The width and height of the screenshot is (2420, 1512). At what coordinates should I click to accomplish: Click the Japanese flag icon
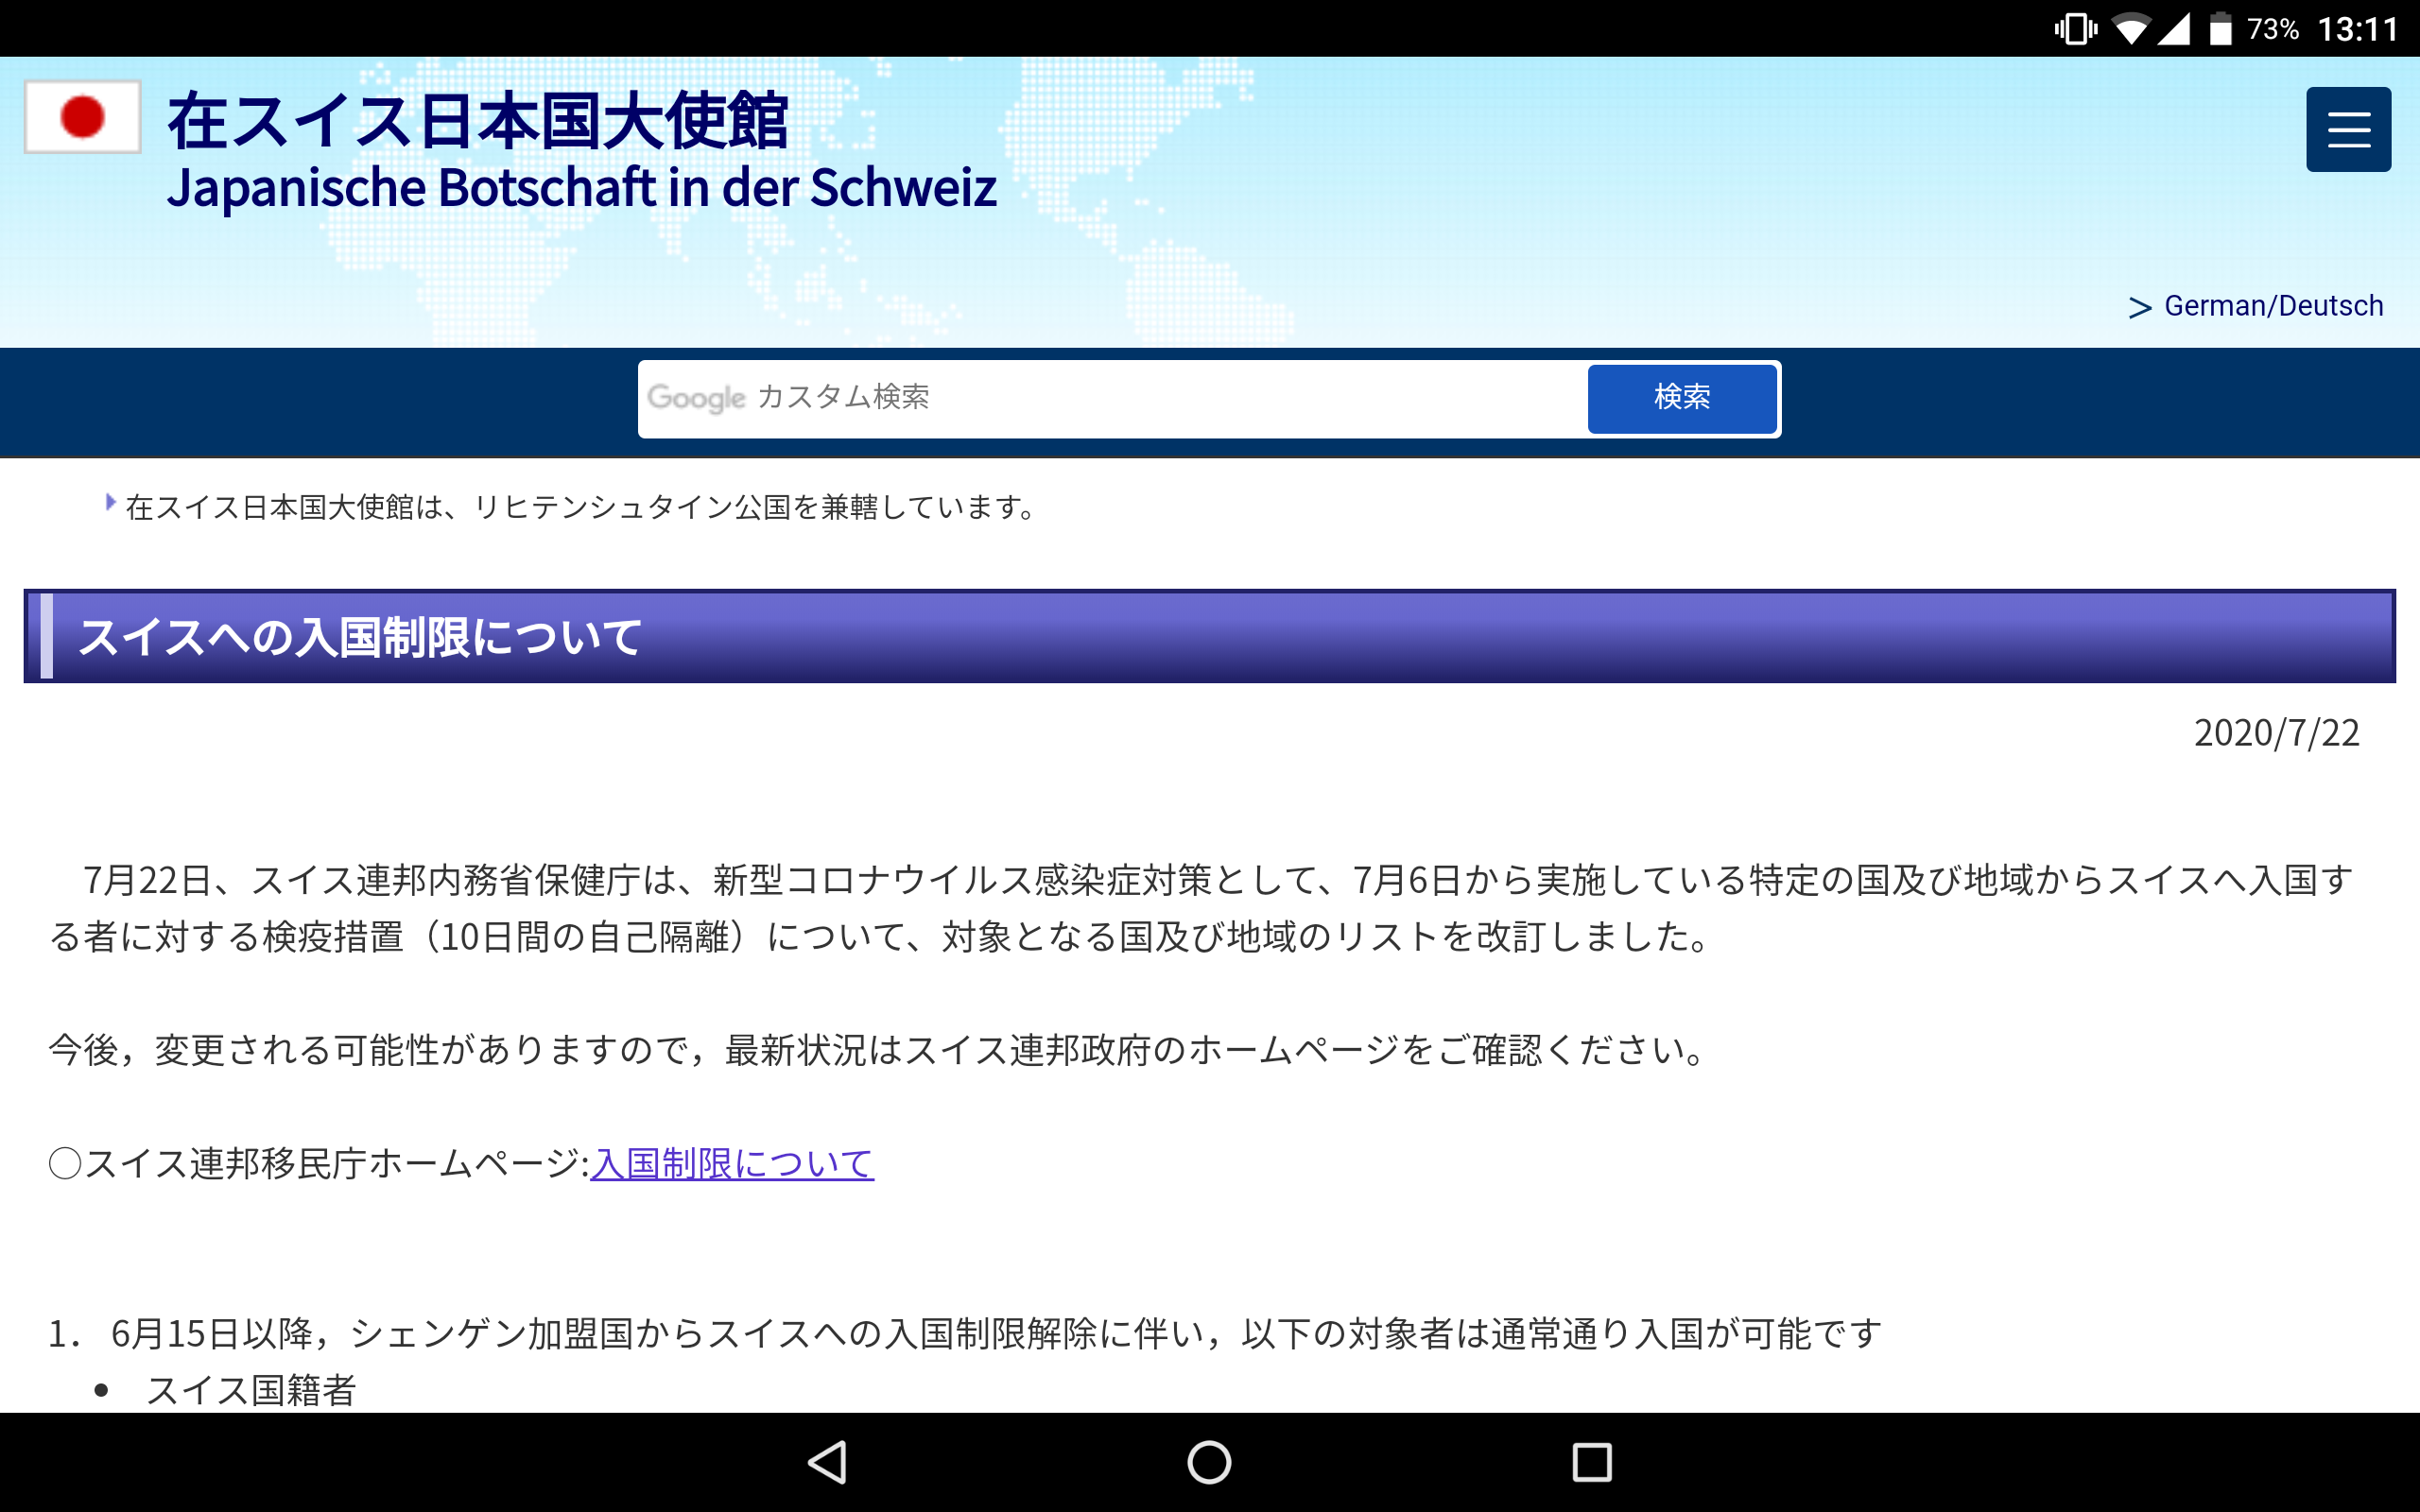82,117
